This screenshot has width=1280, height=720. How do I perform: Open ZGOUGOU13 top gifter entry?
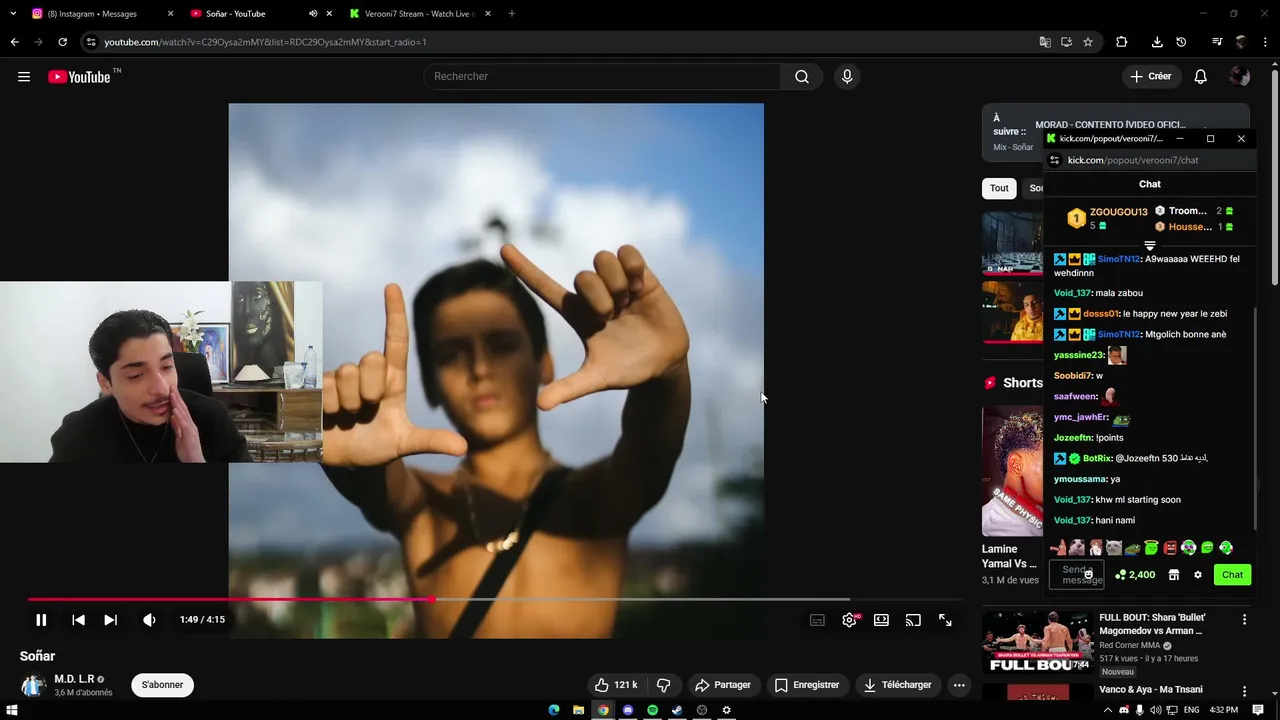click(1107, 218)
